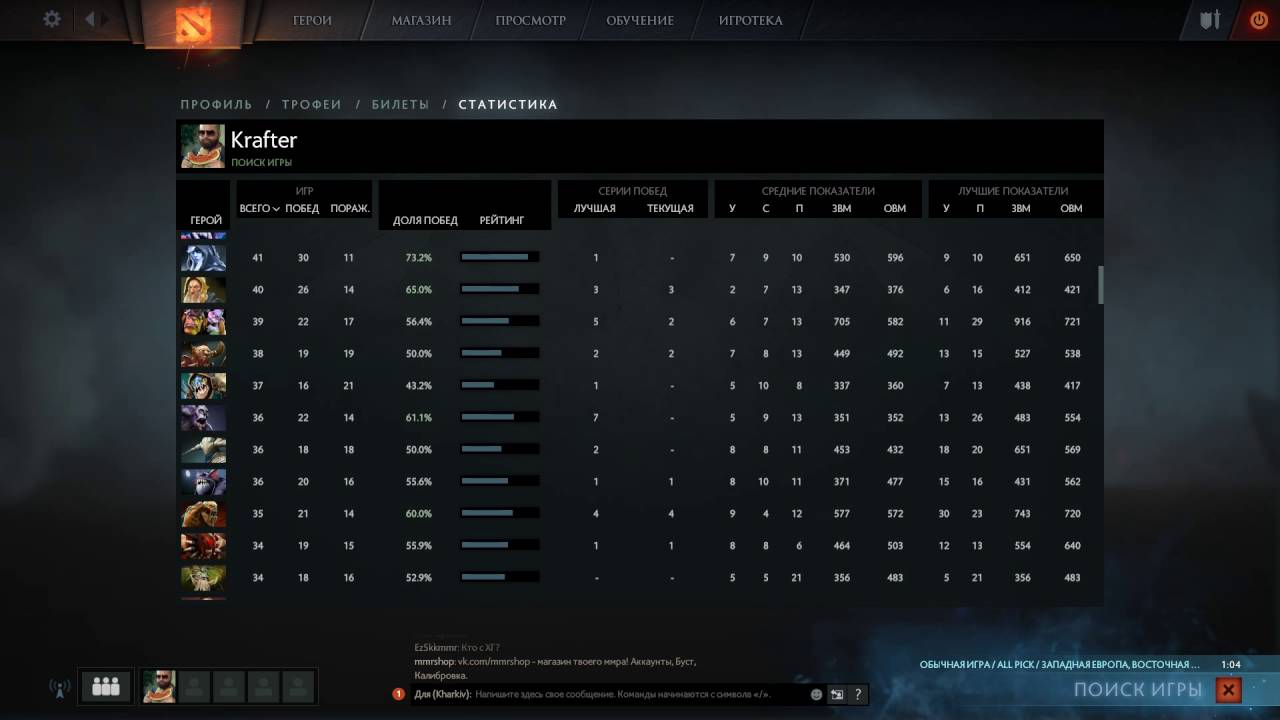Open the ПРОСМОТР top menu
This screenshot has width=1280, height=720.
pyautogui.click(x=530, y=20)
